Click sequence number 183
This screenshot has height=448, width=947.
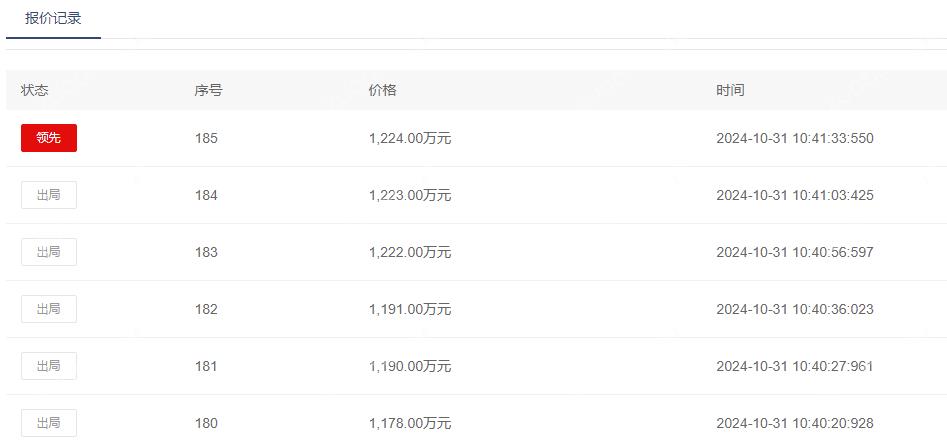(206, 252)
